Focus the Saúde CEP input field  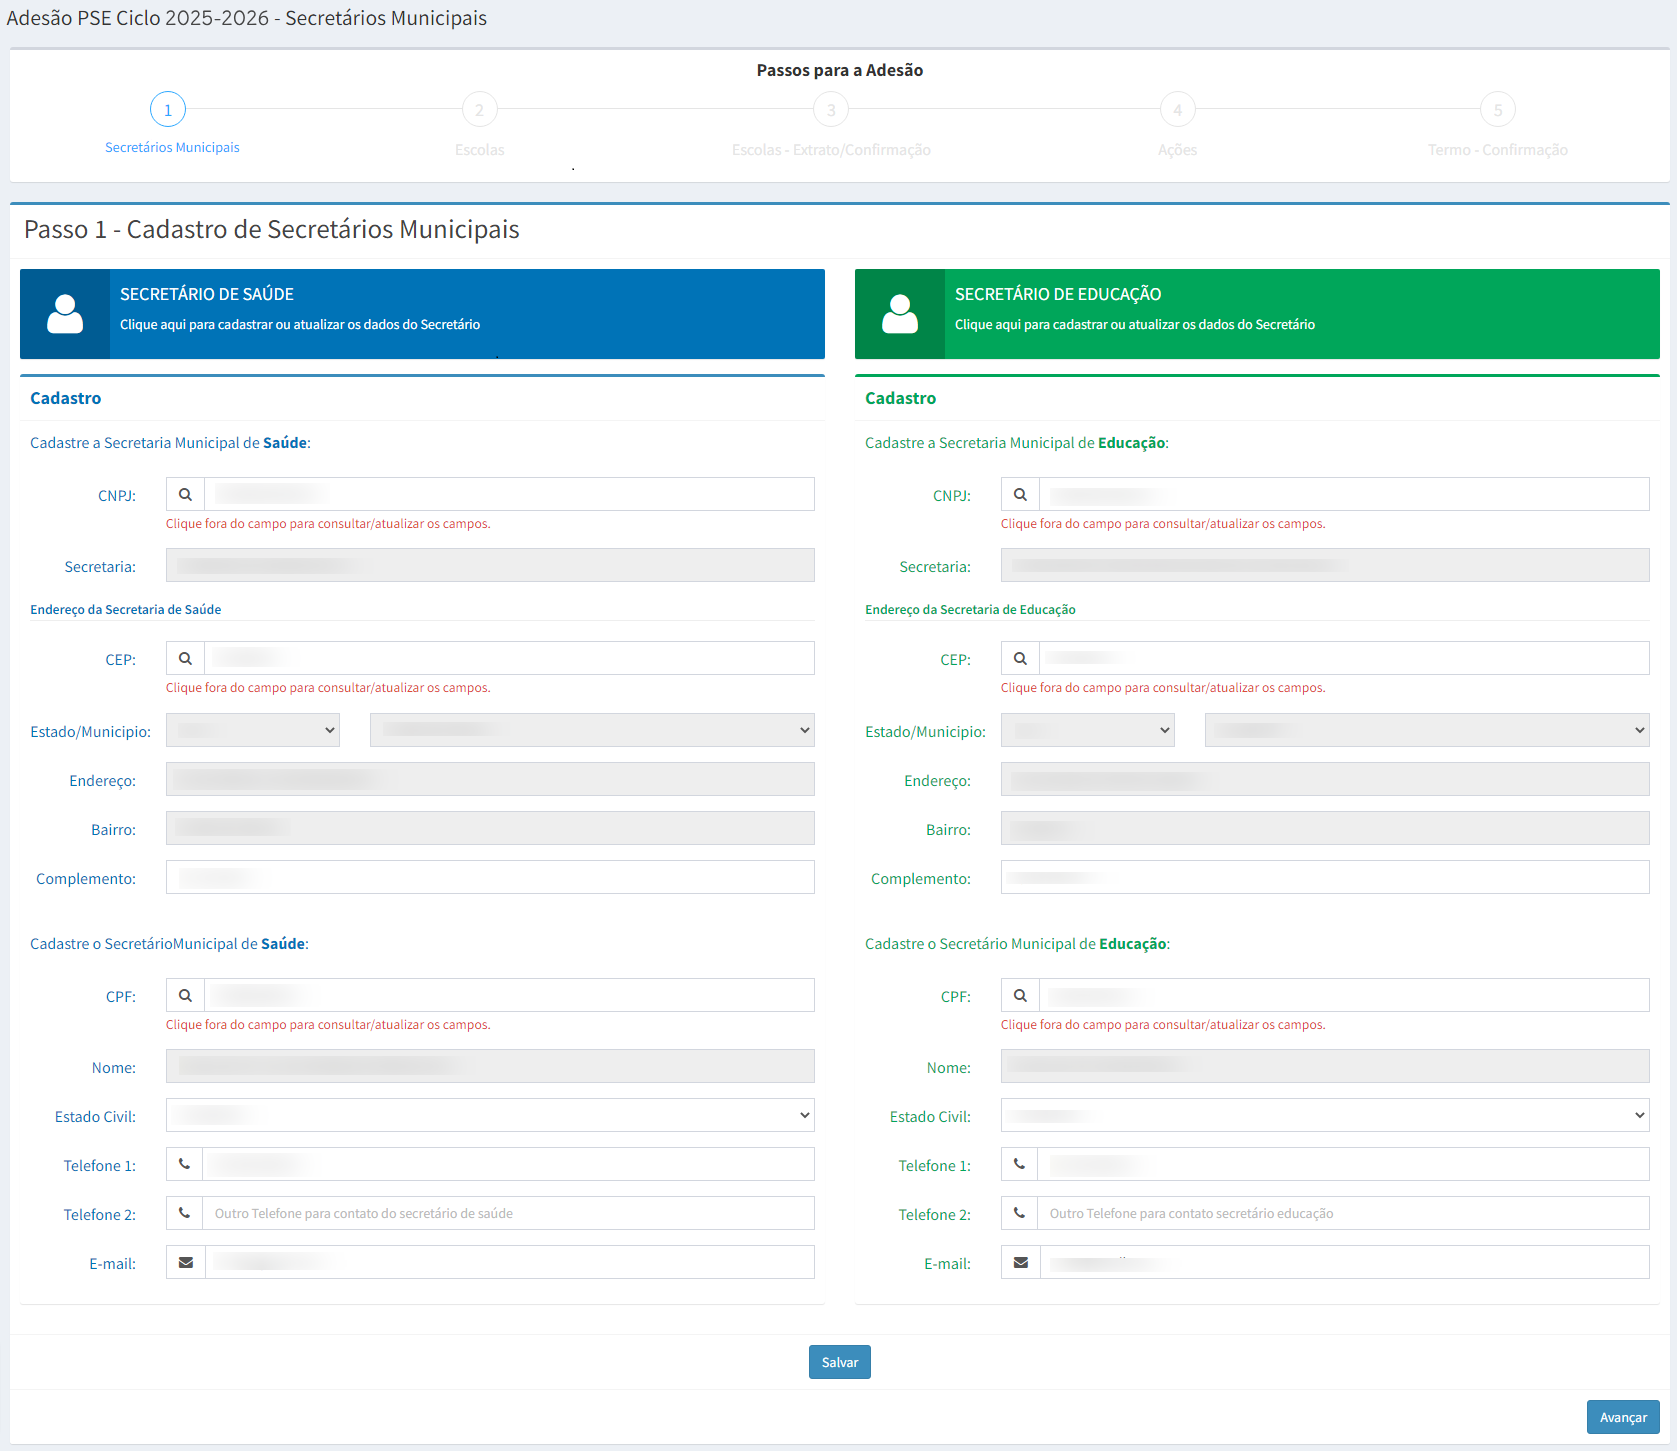[x=510, y=658]
